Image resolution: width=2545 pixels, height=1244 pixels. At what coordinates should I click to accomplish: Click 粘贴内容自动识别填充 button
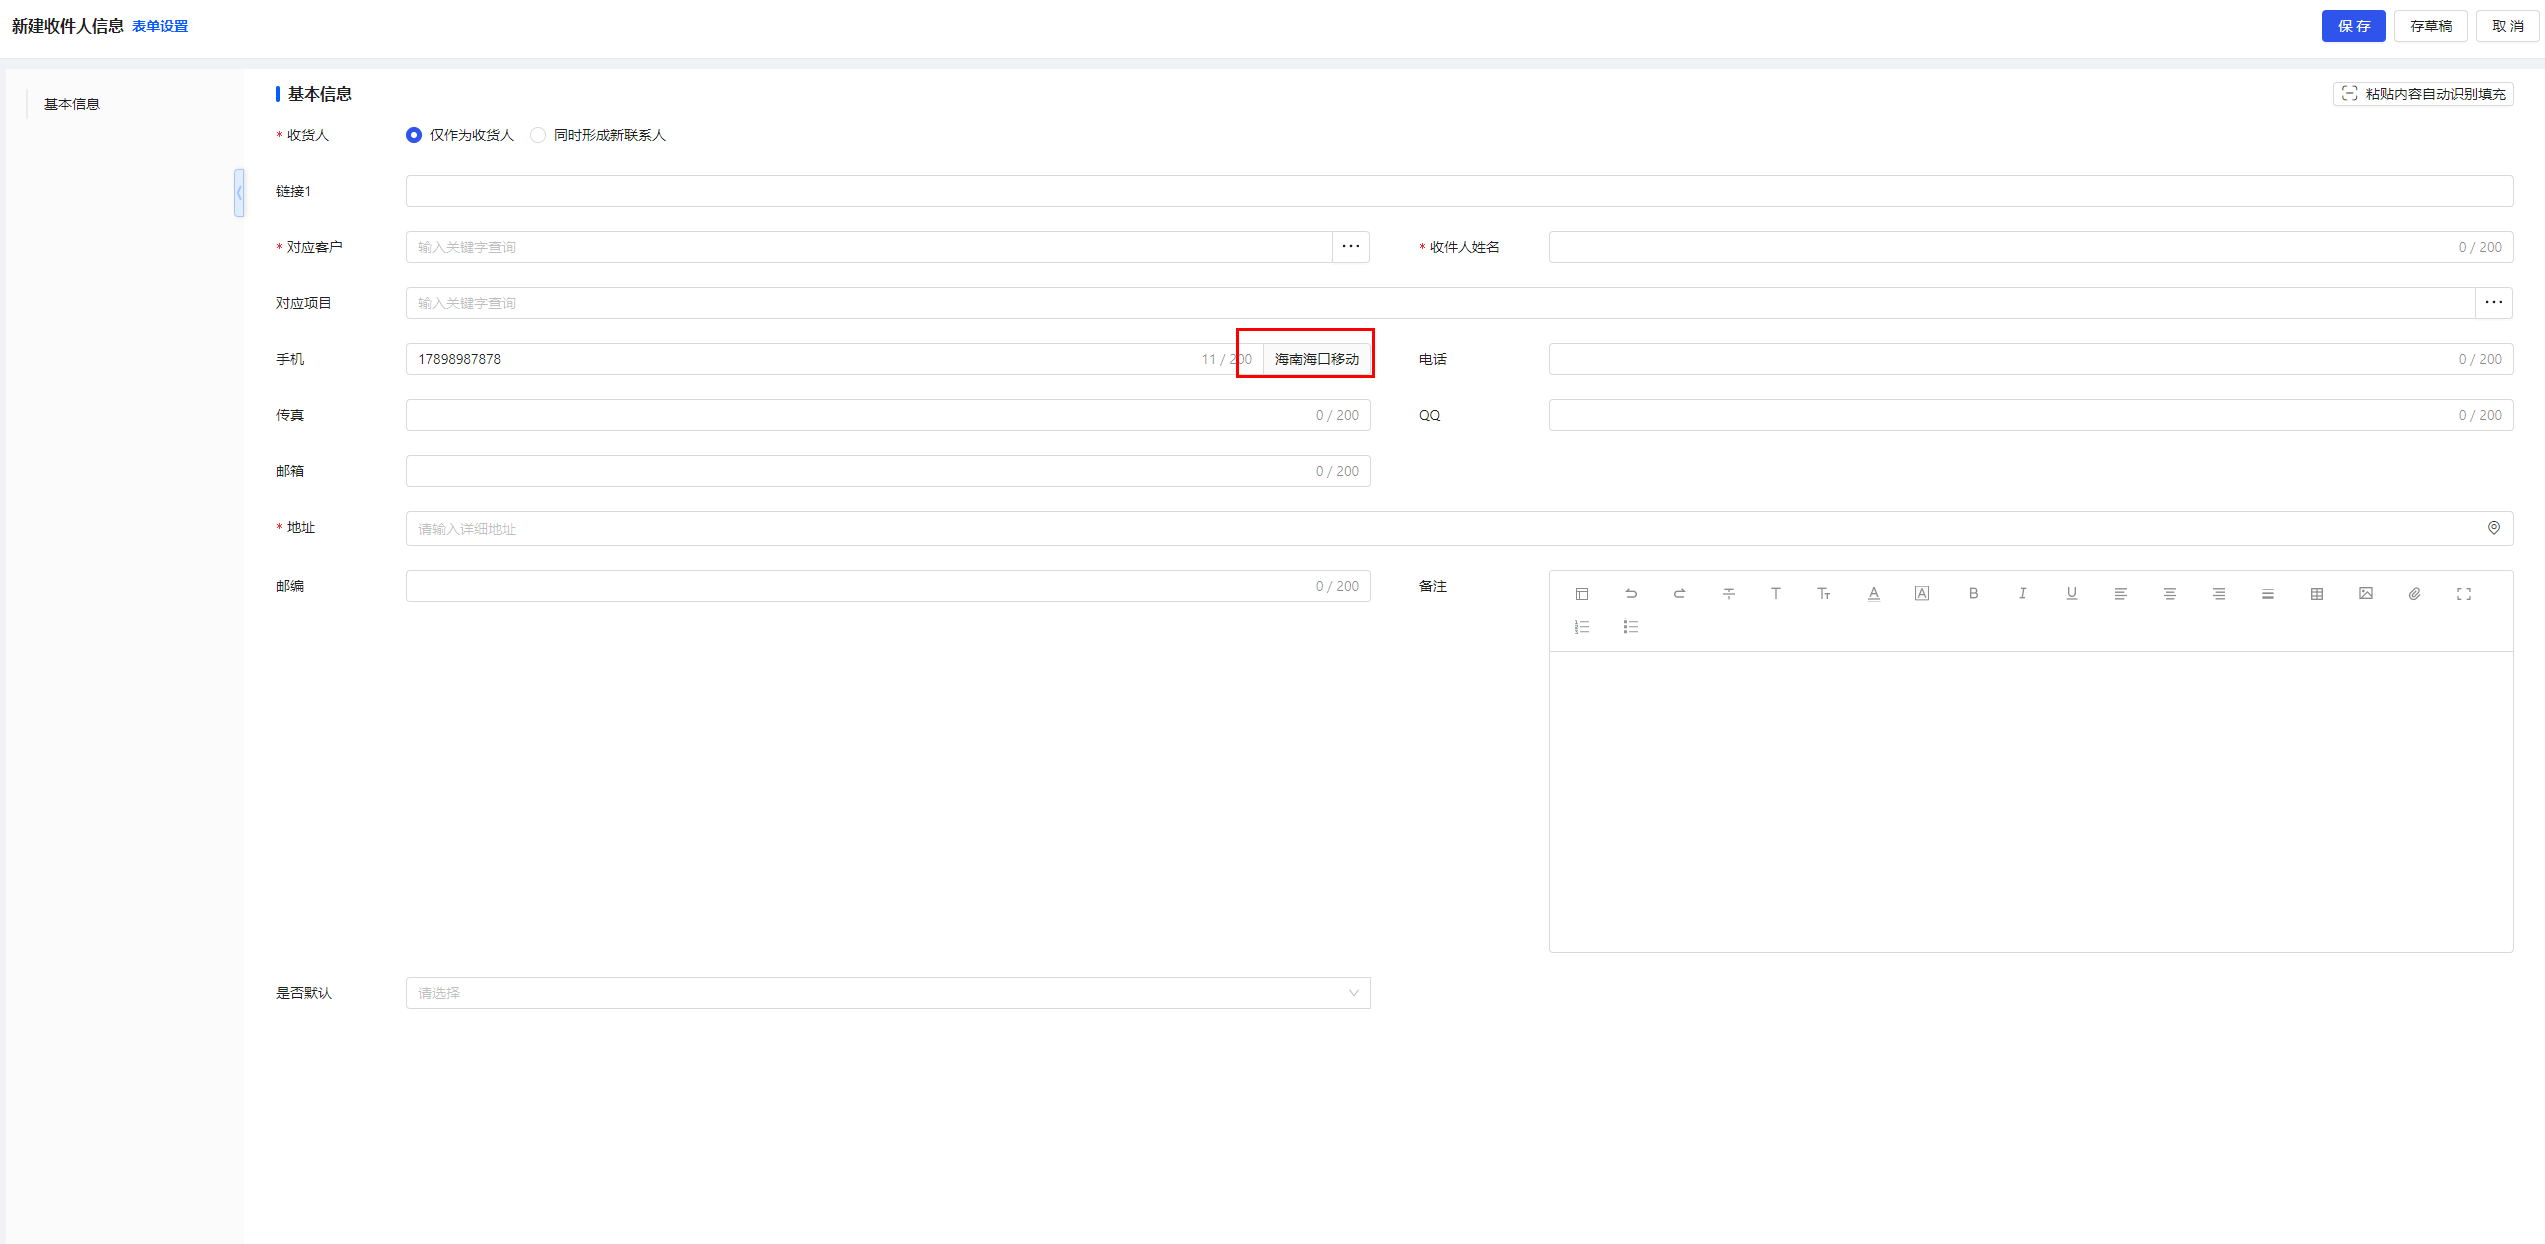click(2423, 94)
